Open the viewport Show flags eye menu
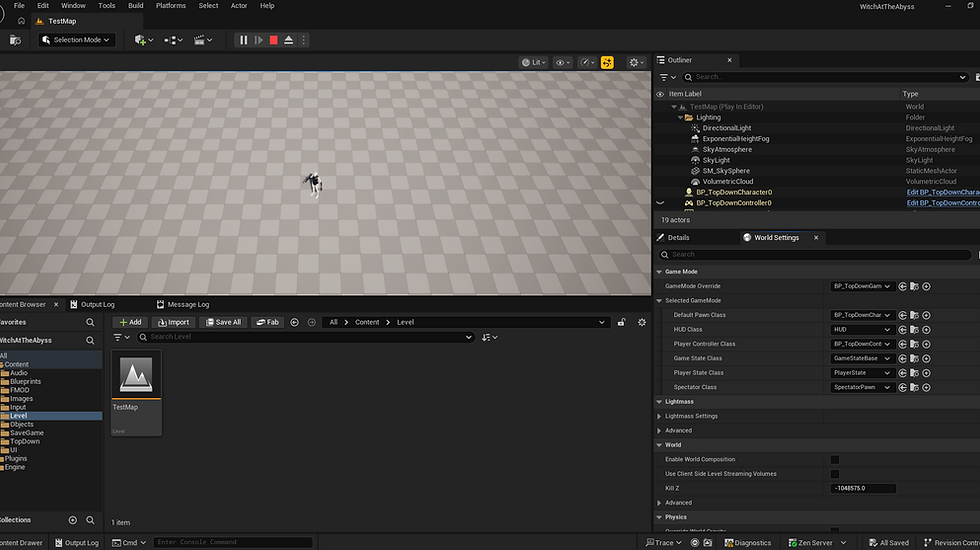This screenshot has height=550, width=980. [562, 62]
